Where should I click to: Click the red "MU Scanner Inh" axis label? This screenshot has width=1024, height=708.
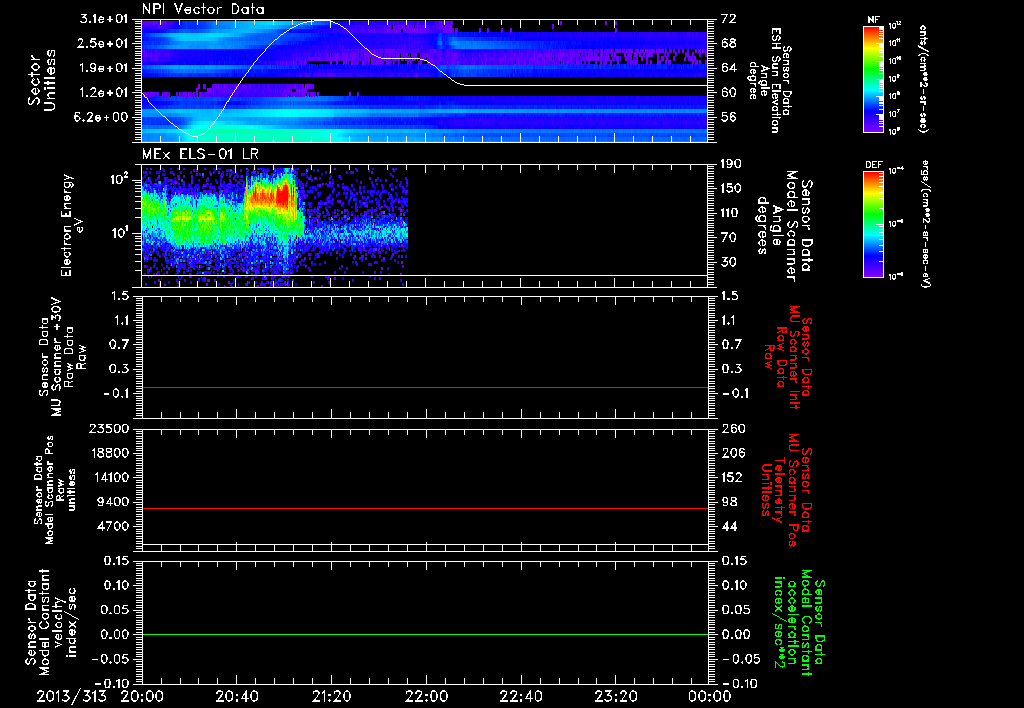tap(793, 357)
